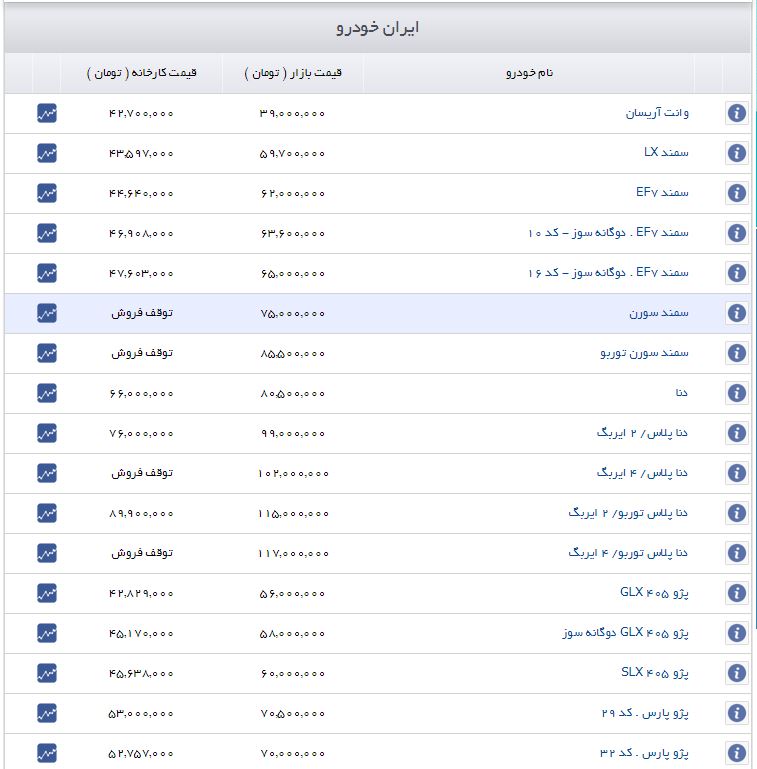View price chart for پژو 405 GLX
The height and width of the screenshot is (769, 757).
click(47, 593)
